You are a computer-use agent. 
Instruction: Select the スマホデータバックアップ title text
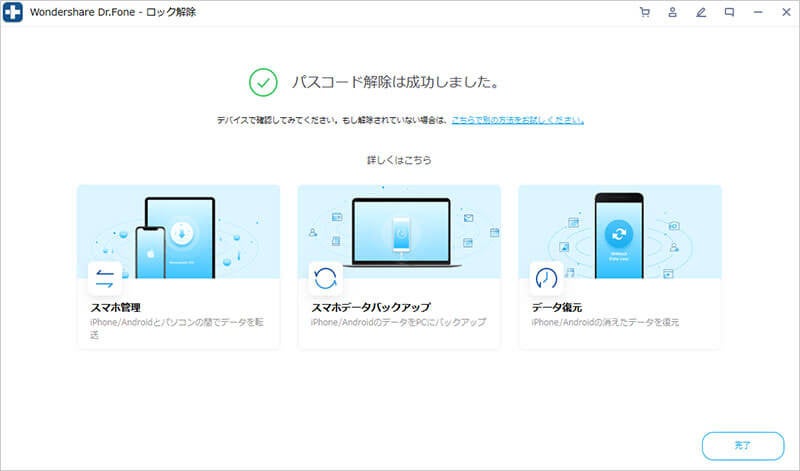point(371,307)
